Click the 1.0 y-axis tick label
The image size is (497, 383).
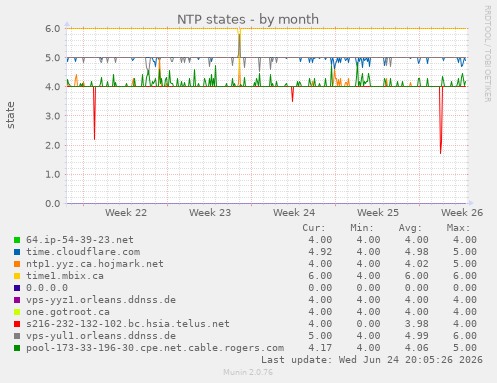click(x=53, y=174)
